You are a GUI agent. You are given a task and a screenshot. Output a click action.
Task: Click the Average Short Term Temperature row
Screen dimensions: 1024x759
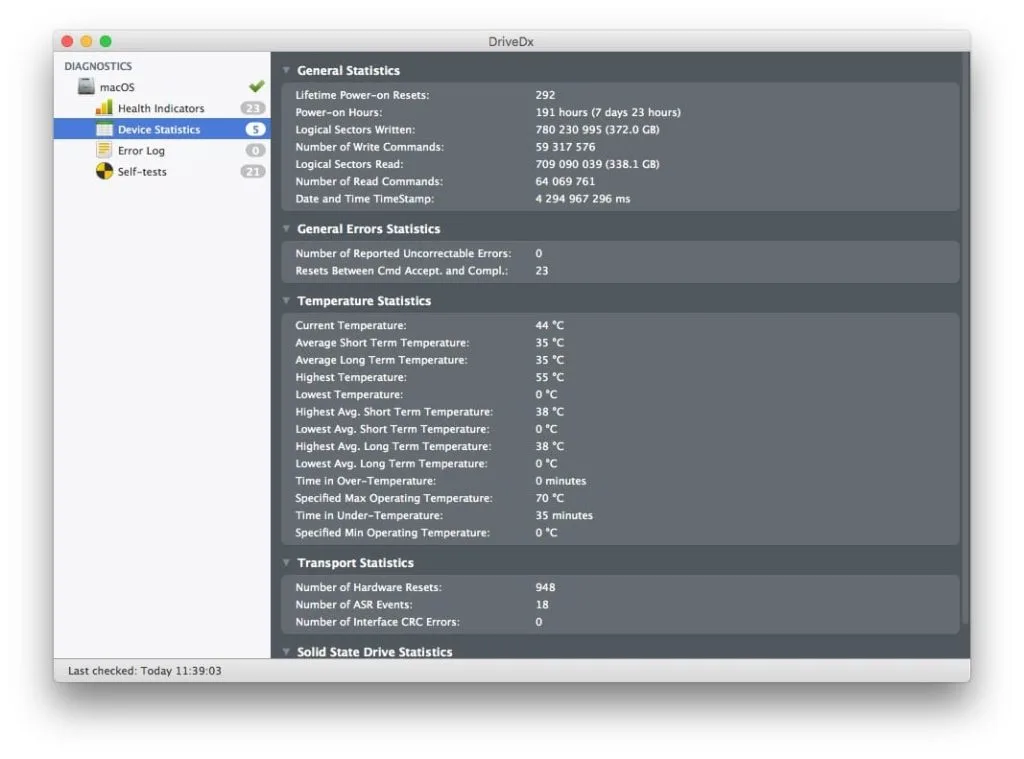point(620,342)
